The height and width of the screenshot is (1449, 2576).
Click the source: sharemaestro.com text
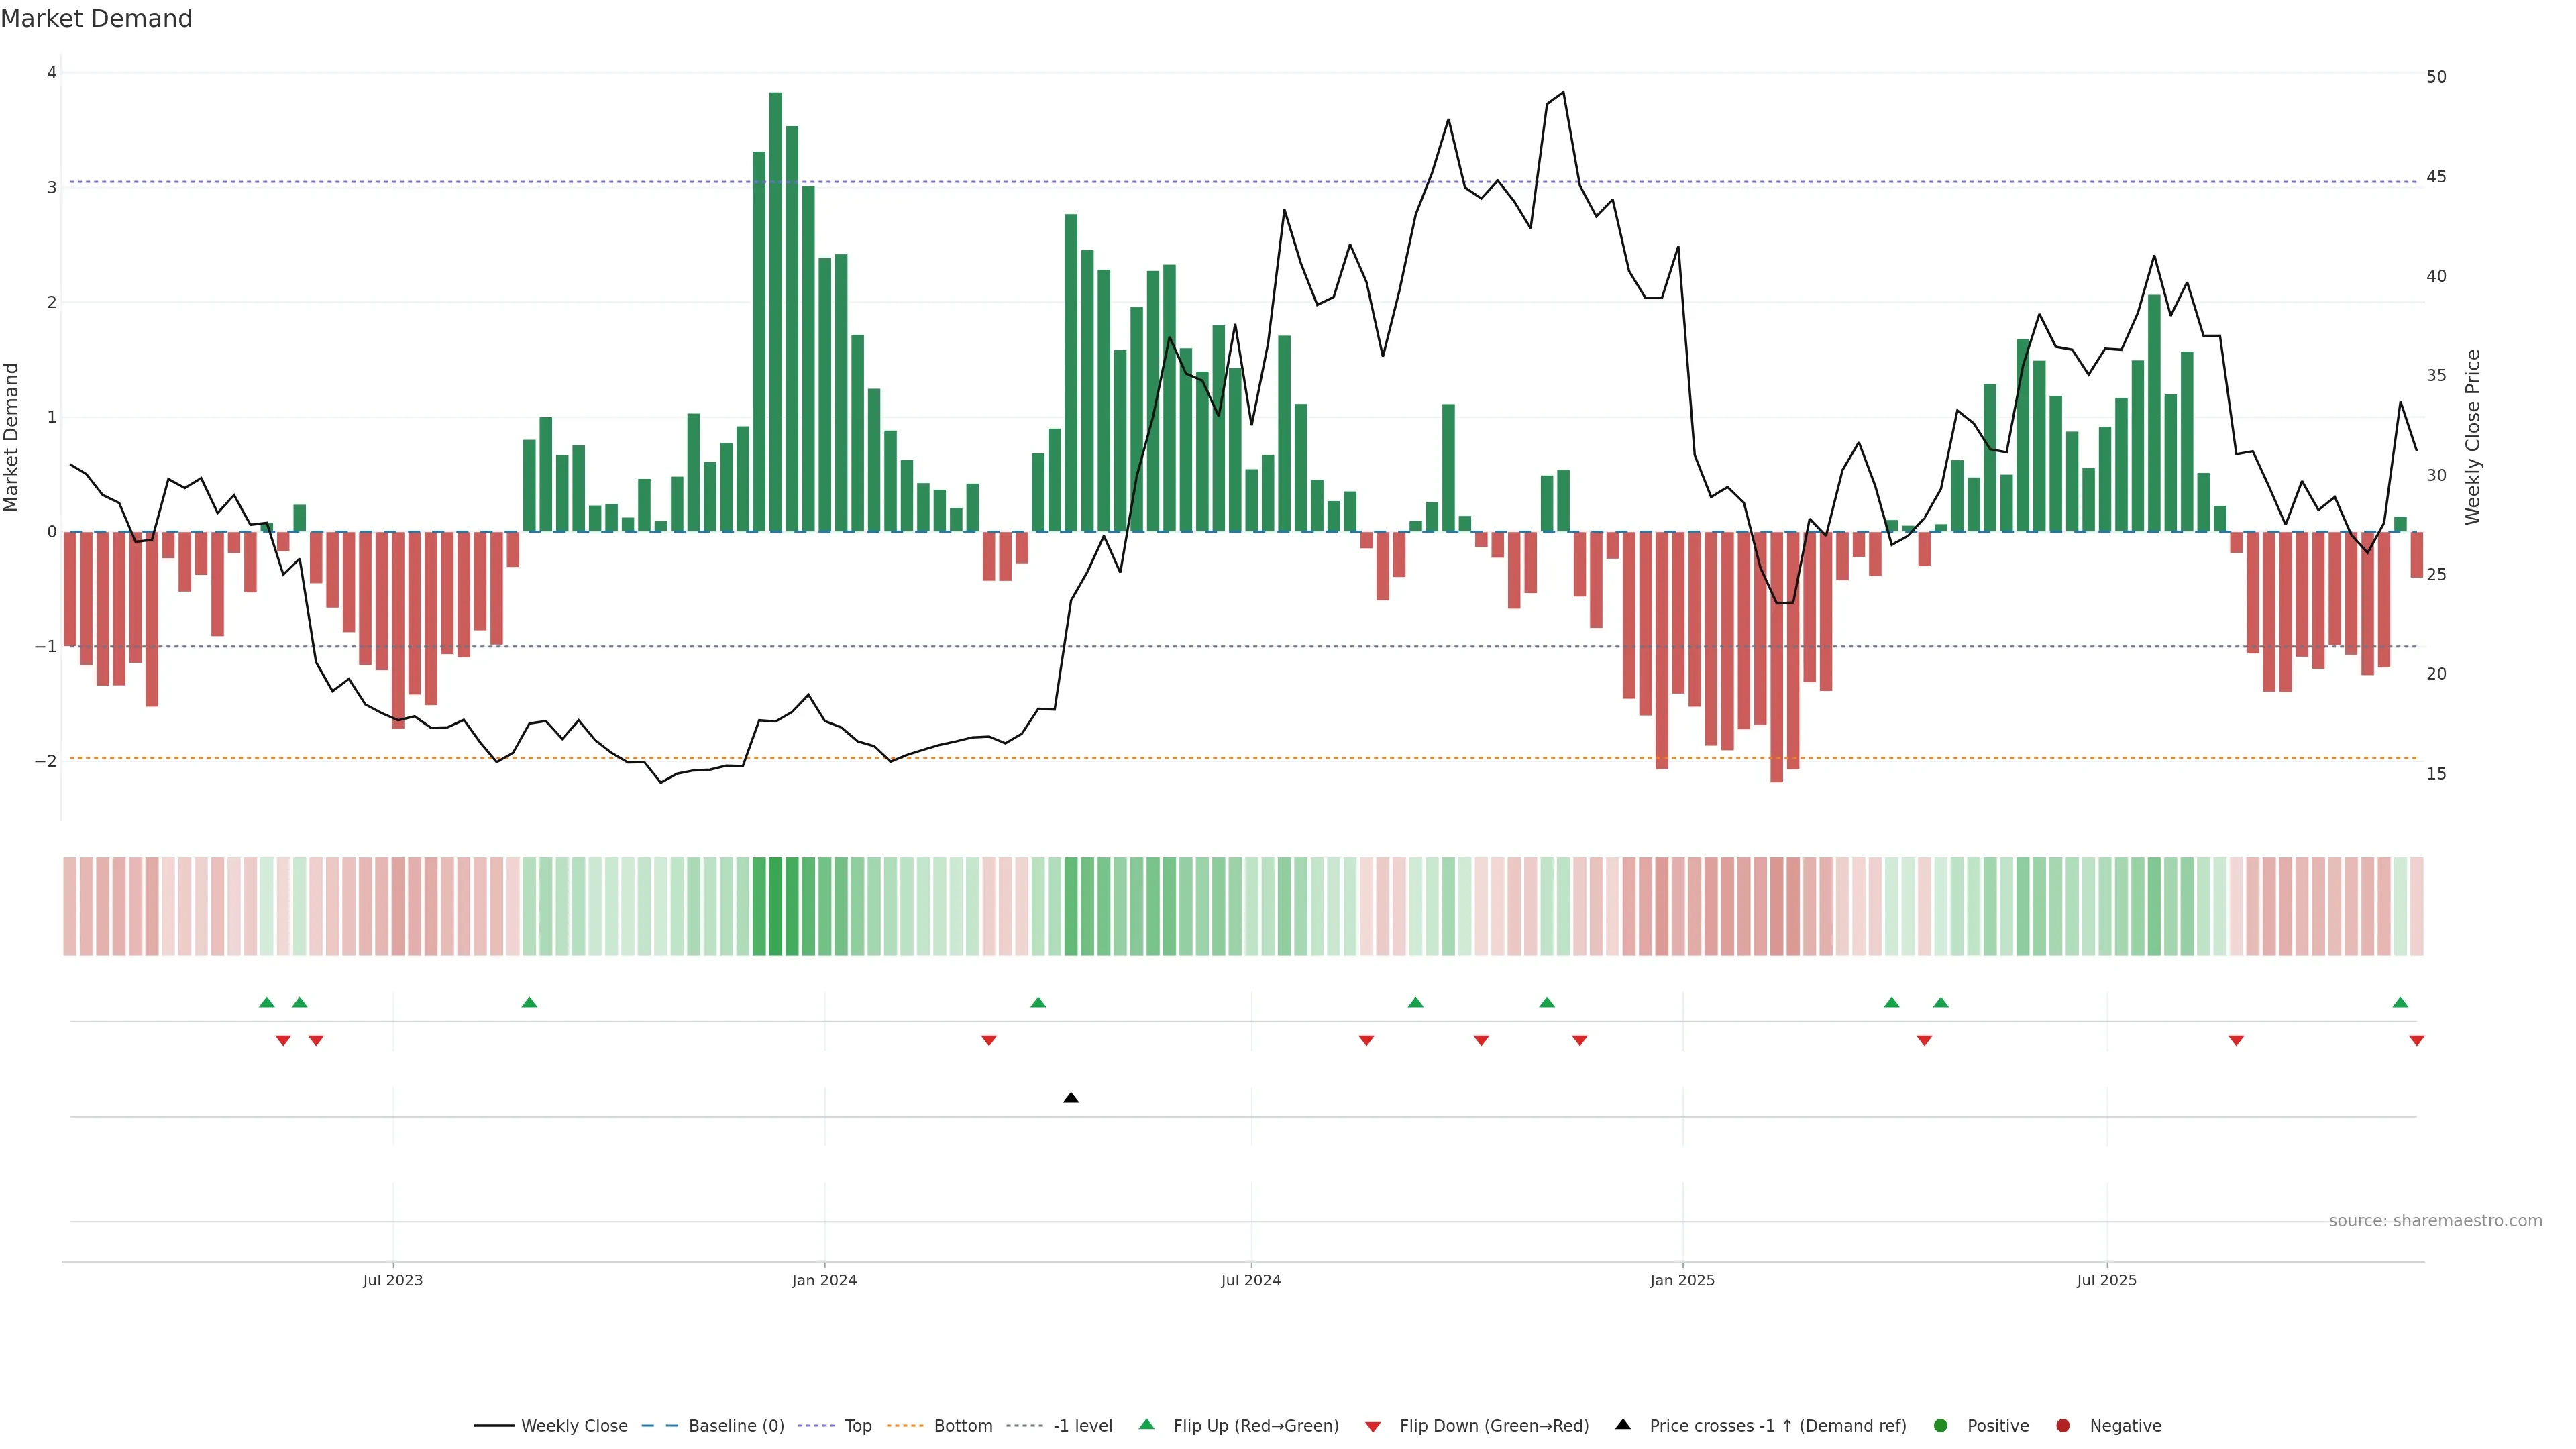coord(2435,1221)
